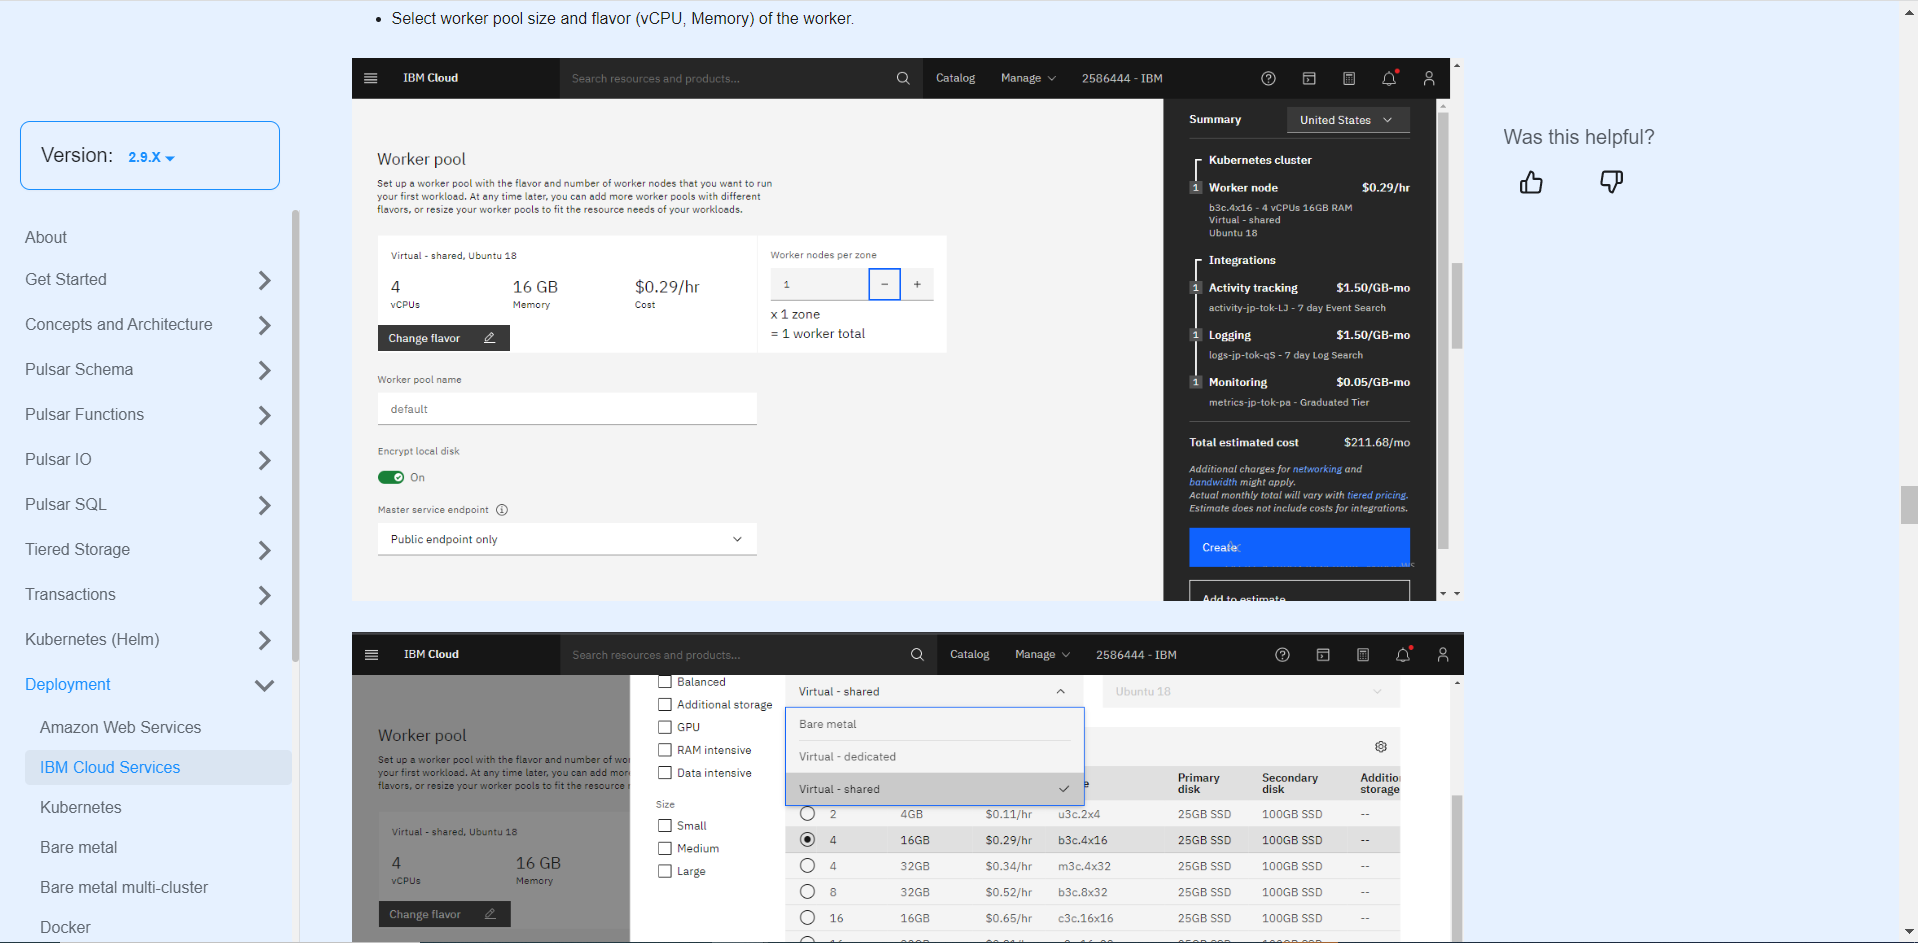1918x943 pixels.
Task: Click search magnifier in lower IBM Cloud header
Action: coord(917,655)
